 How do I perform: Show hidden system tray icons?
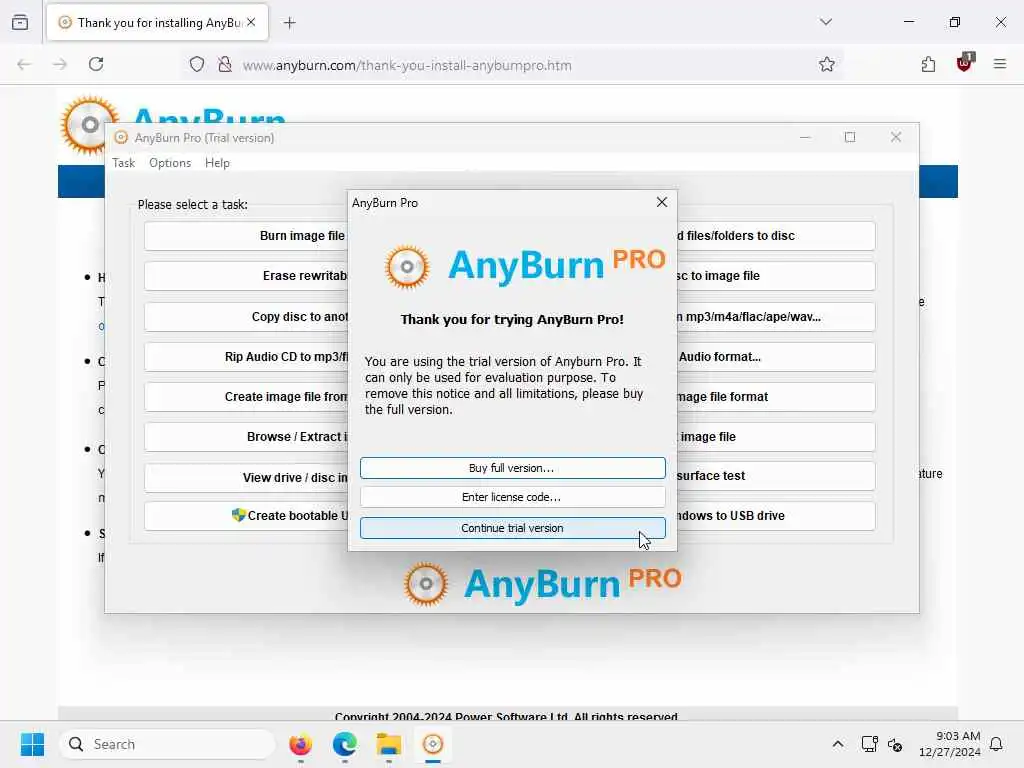pyautogui.click(x=838, y=744)
